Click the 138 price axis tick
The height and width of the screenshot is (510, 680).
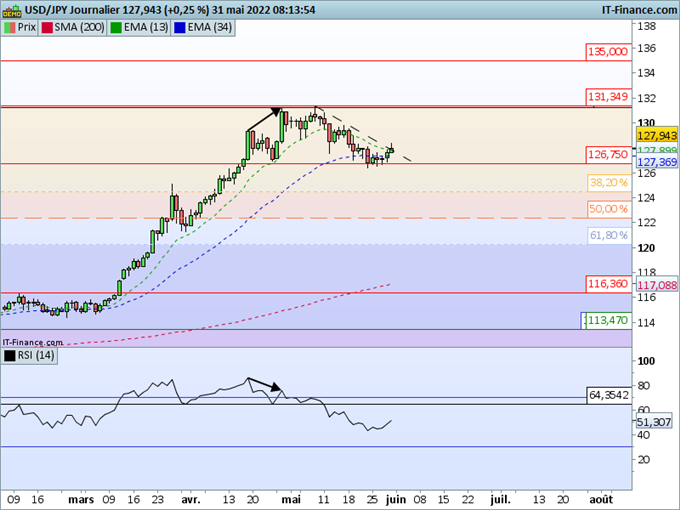point(646,26)
